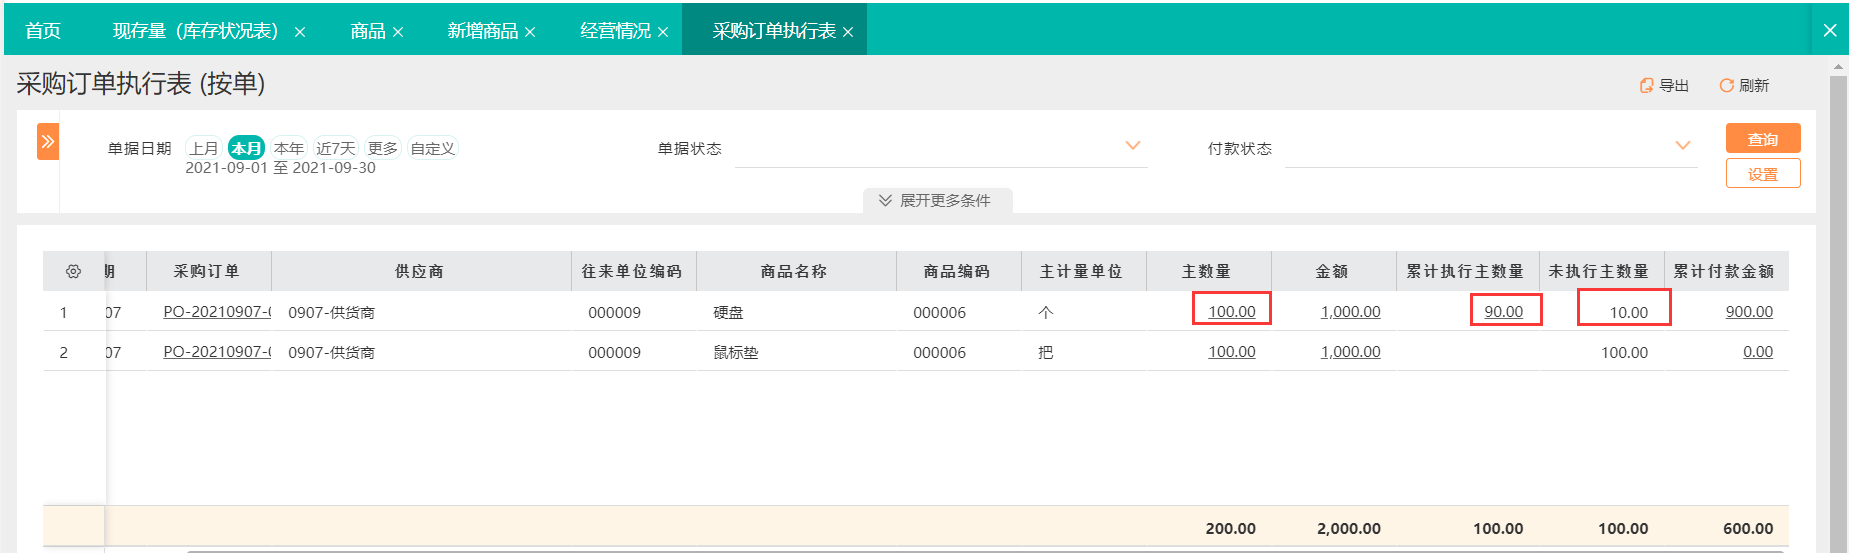The image size is (1849, 553).
Task: Close the 经营情况 tab
Action: pyautogui.click(x=663, y=32)
